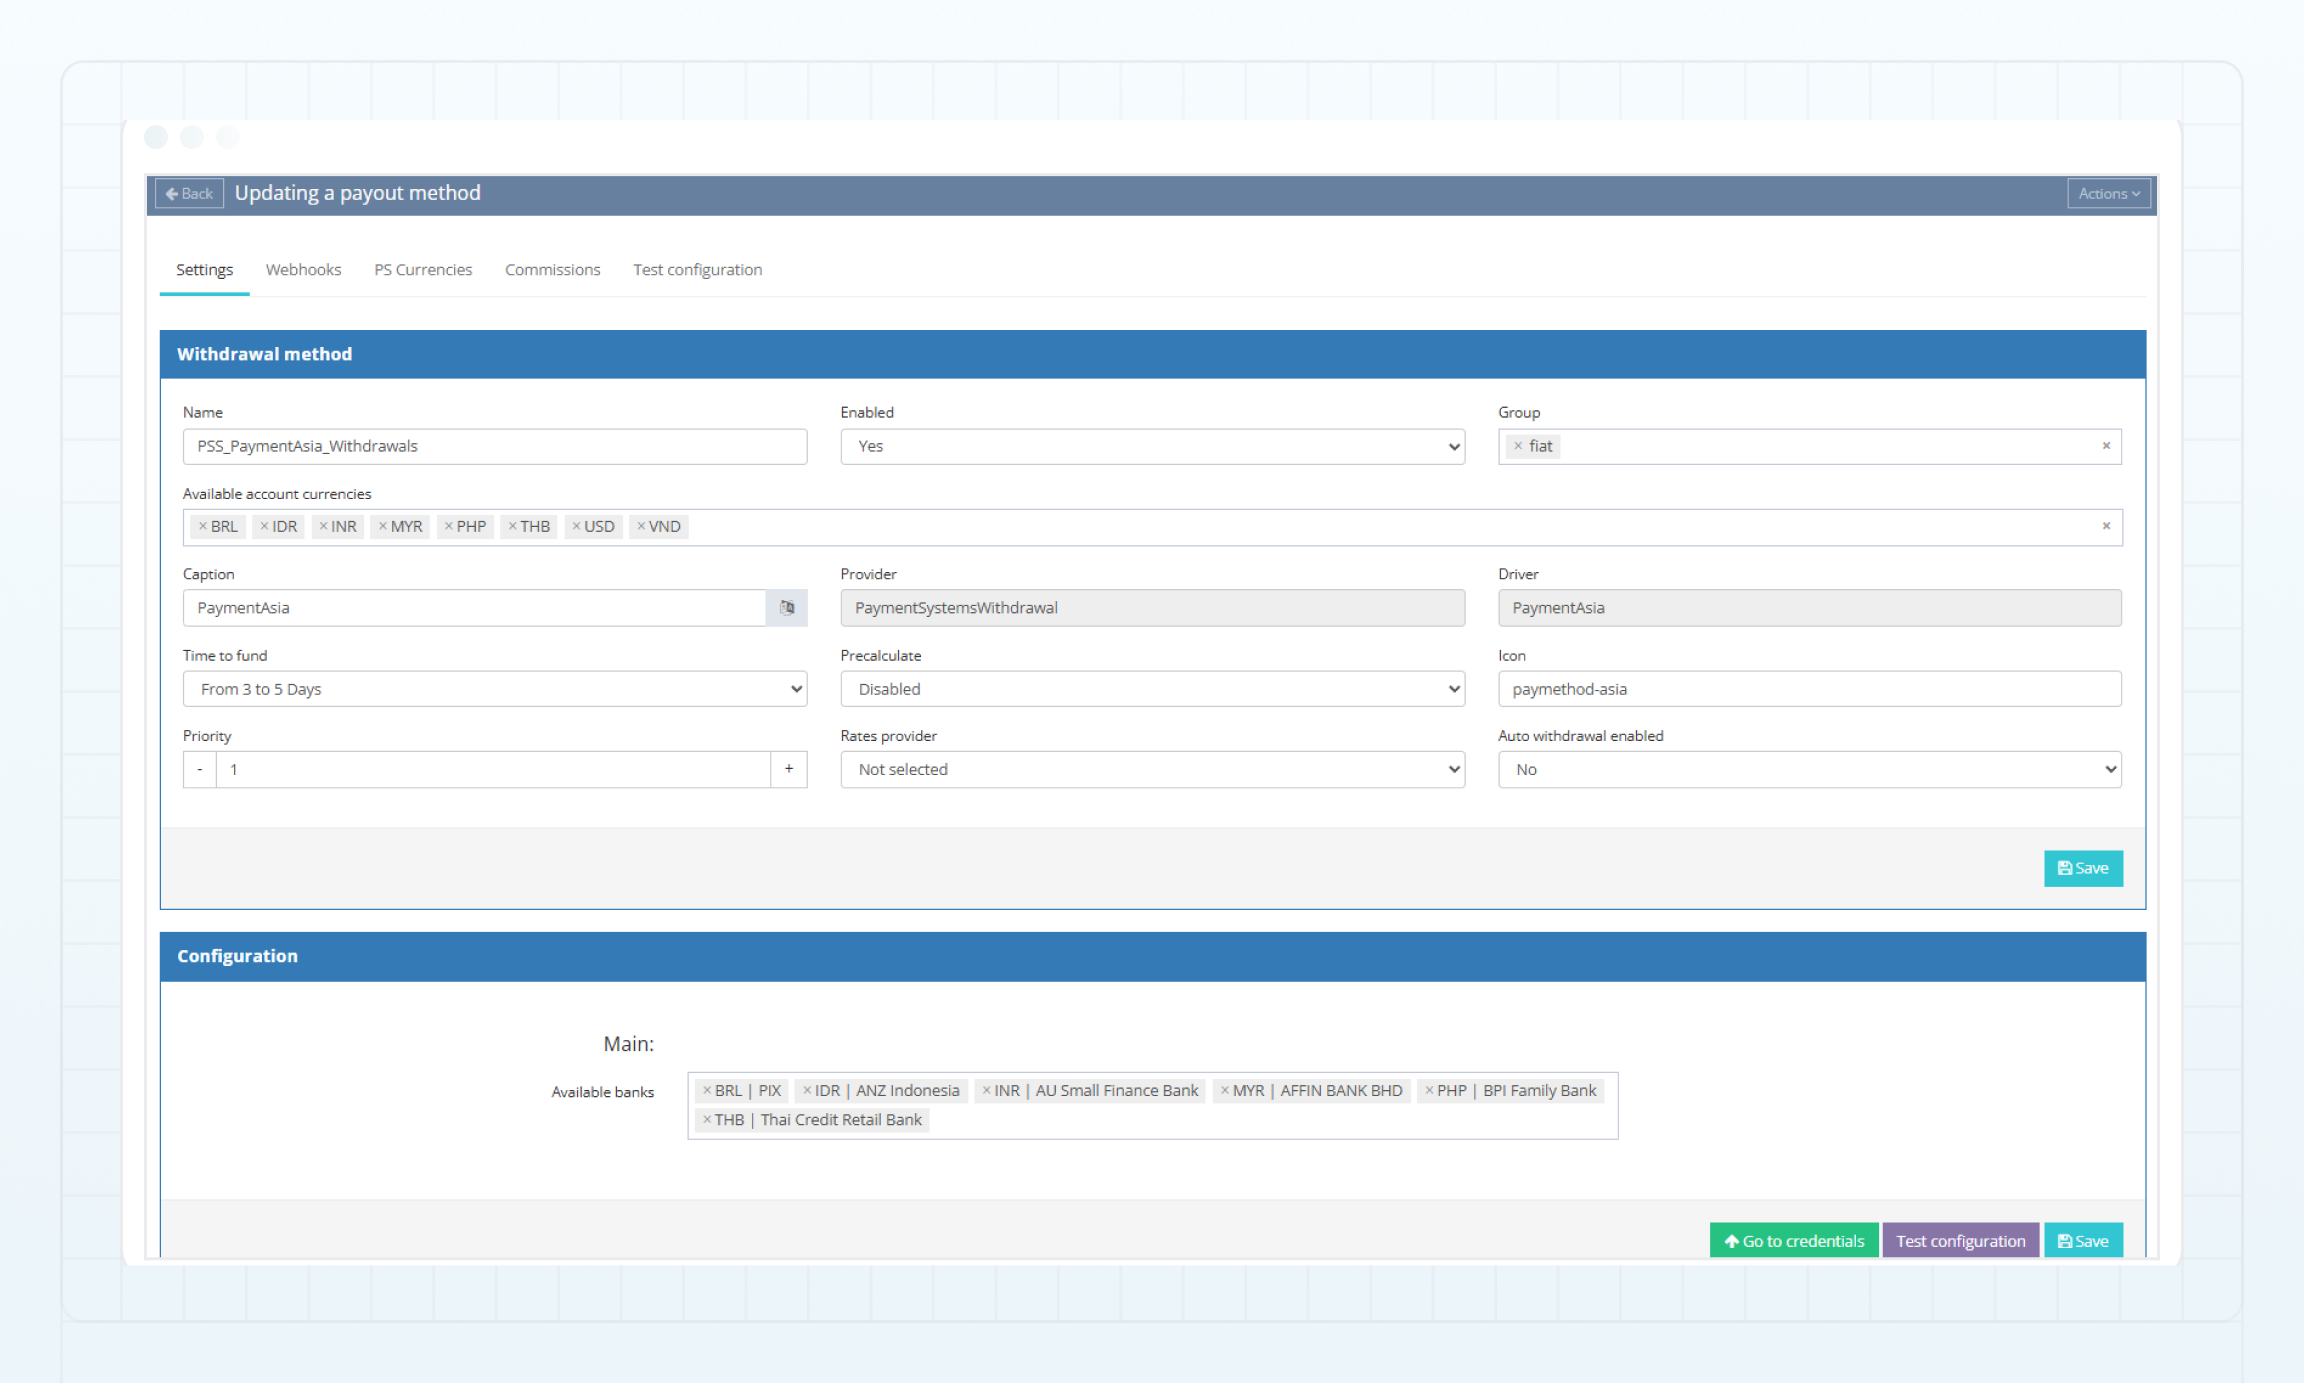
Task: Decrease priority with minus button
Action: (200, 769)
